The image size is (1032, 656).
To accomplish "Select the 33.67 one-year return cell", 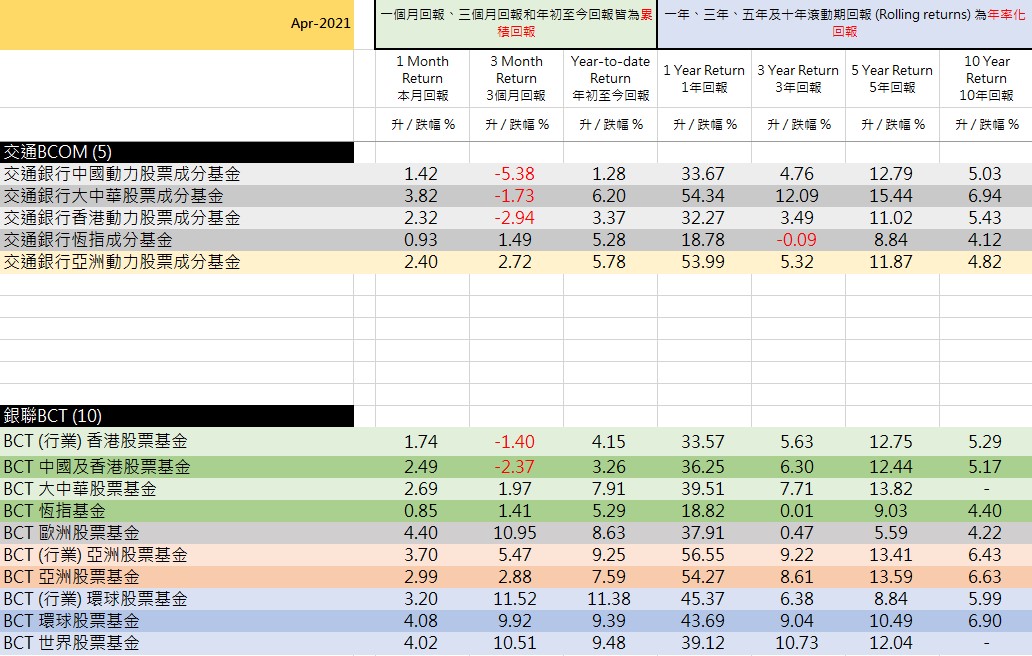I will (x=703, y=174).
